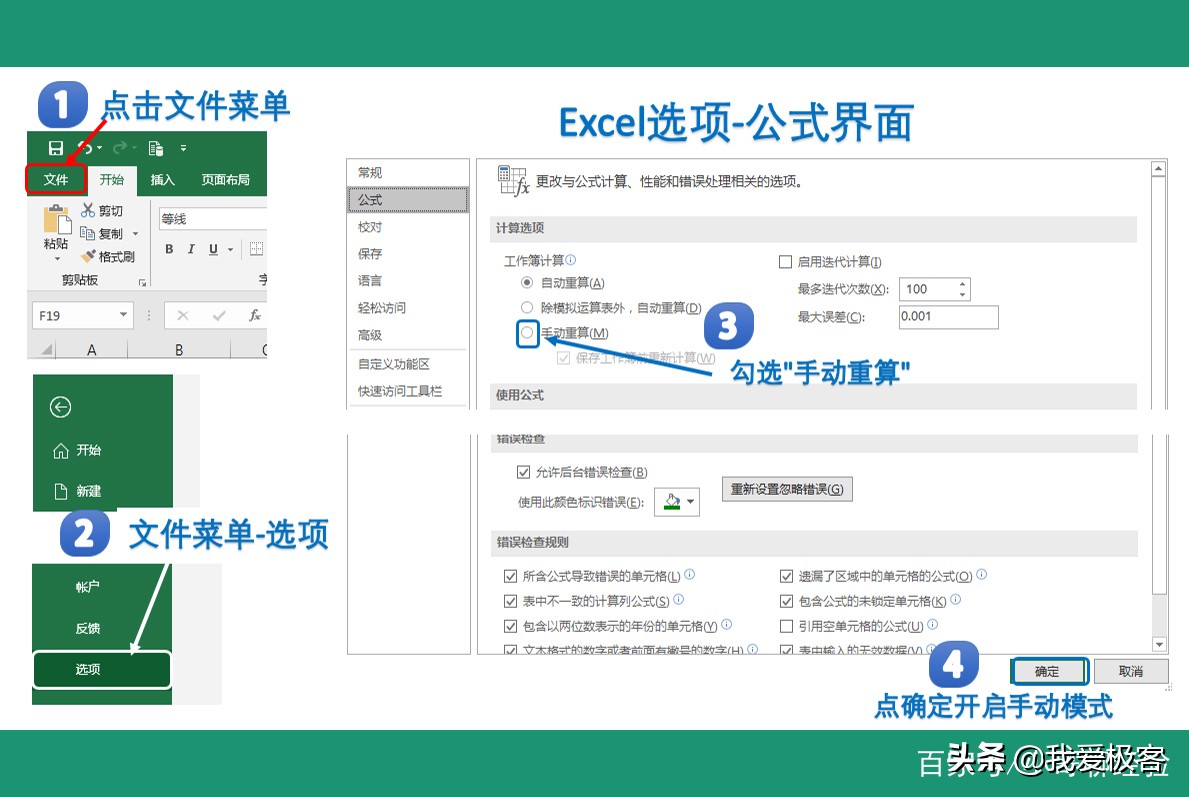Viewport: 1189px width, 797px height.
Task: Select column B header
Action: pyautogui.click(x=179, y=350)
